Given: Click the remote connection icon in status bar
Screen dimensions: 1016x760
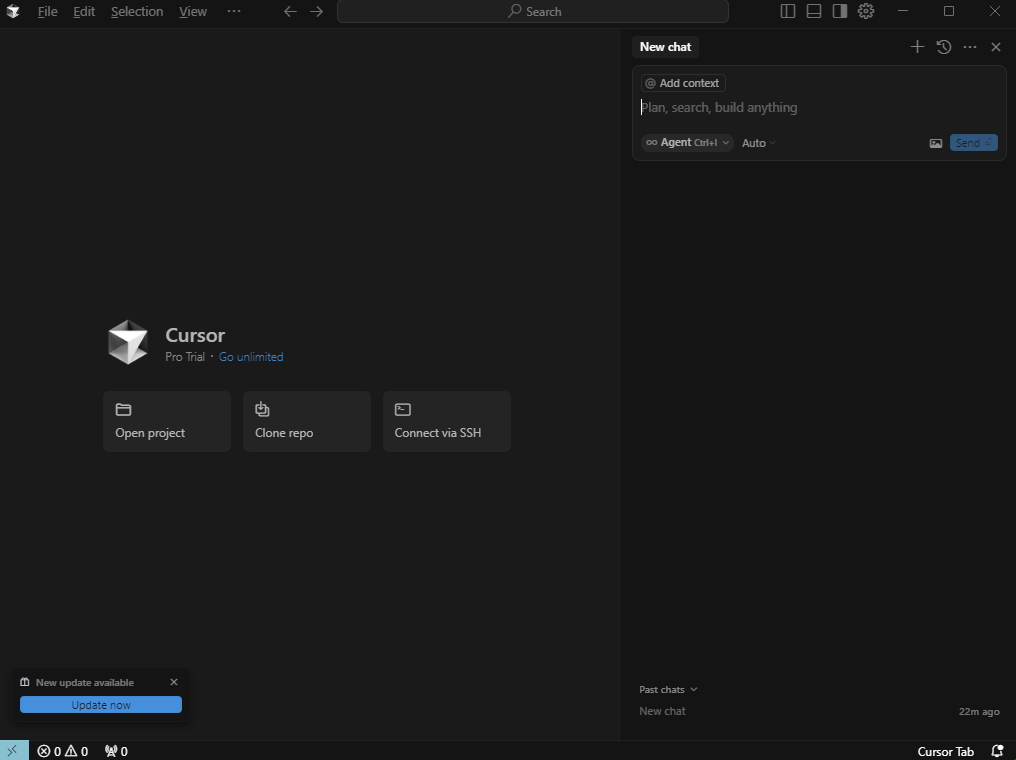Looking at the screenshot, I should tap(13, 751).
